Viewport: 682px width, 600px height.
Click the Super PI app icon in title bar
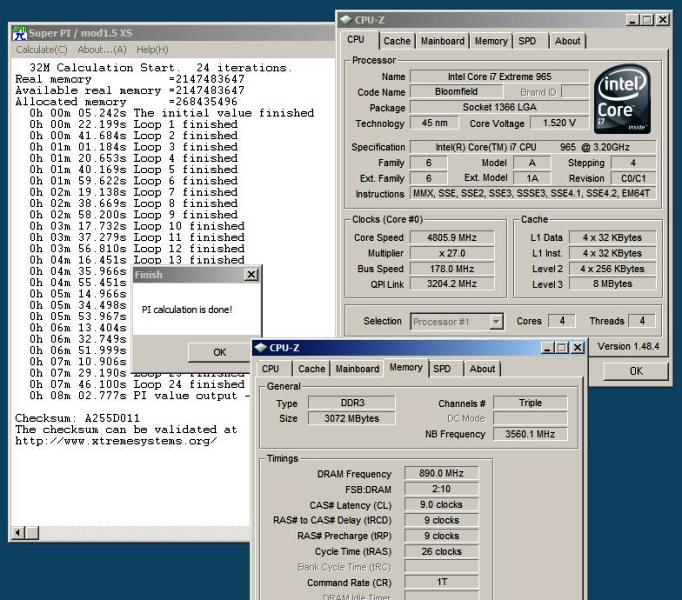(x=20, y=33)
